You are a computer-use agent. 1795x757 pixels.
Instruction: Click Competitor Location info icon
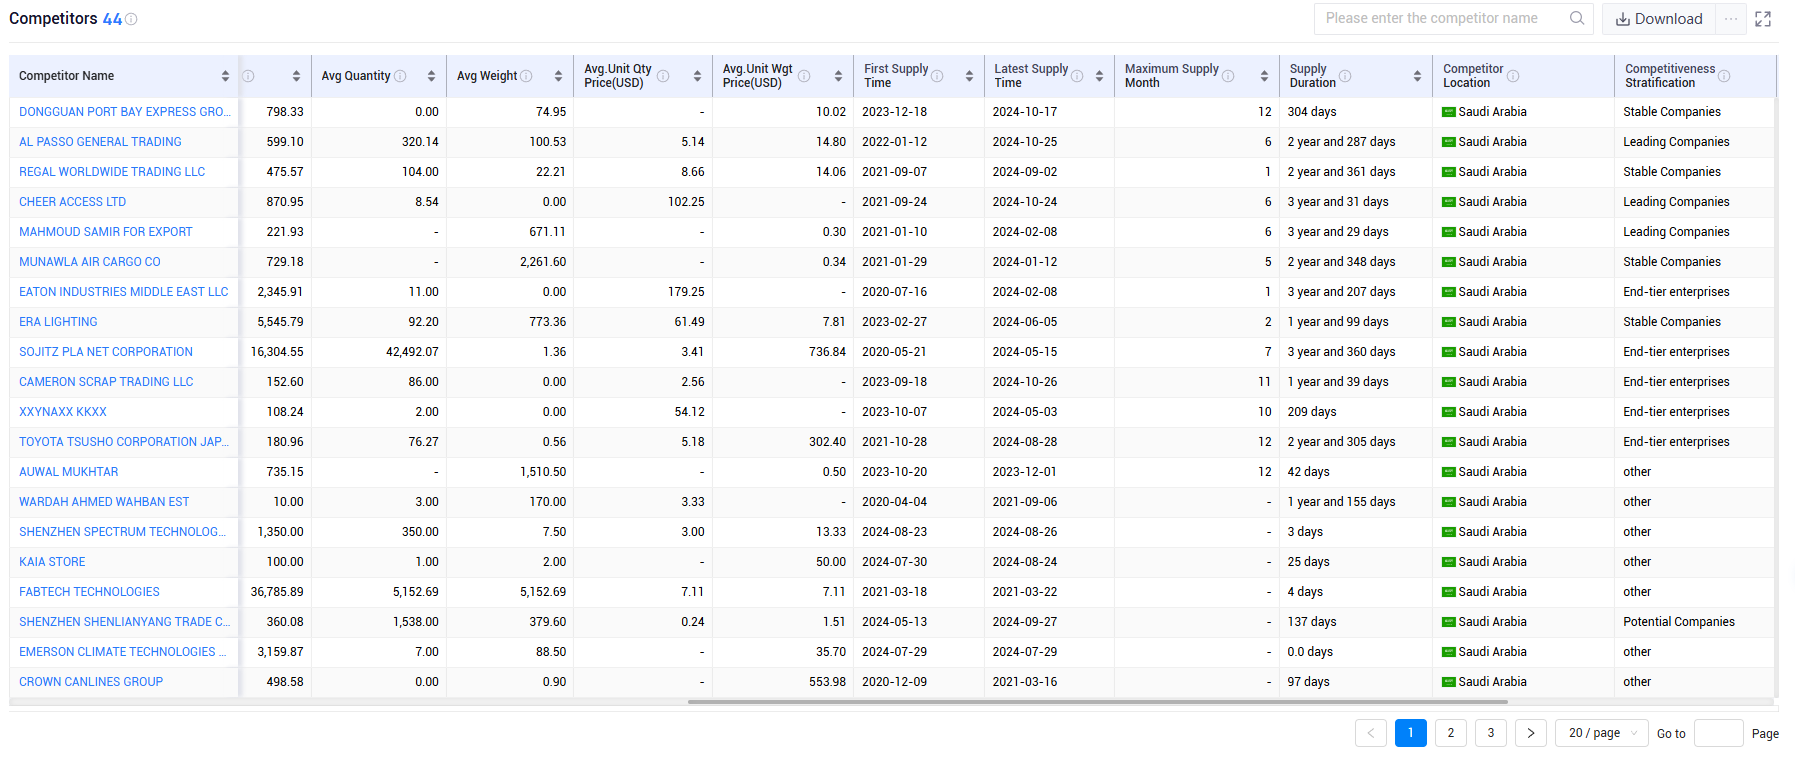(x=1513, y=76)
